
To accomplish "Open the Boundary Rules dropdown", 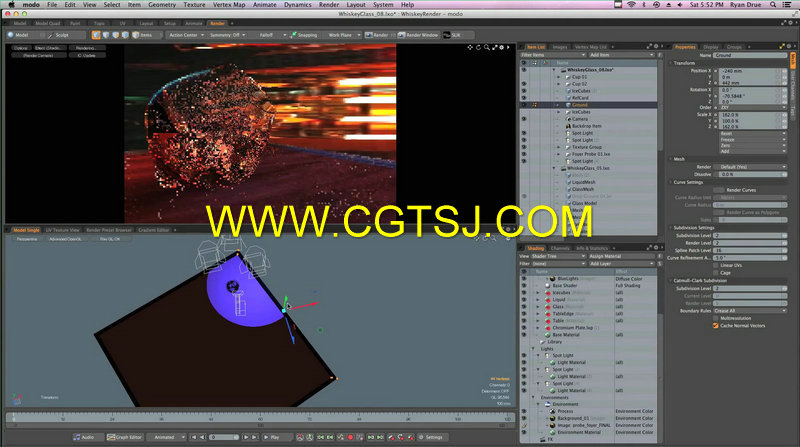I will (x=750, y=311).
